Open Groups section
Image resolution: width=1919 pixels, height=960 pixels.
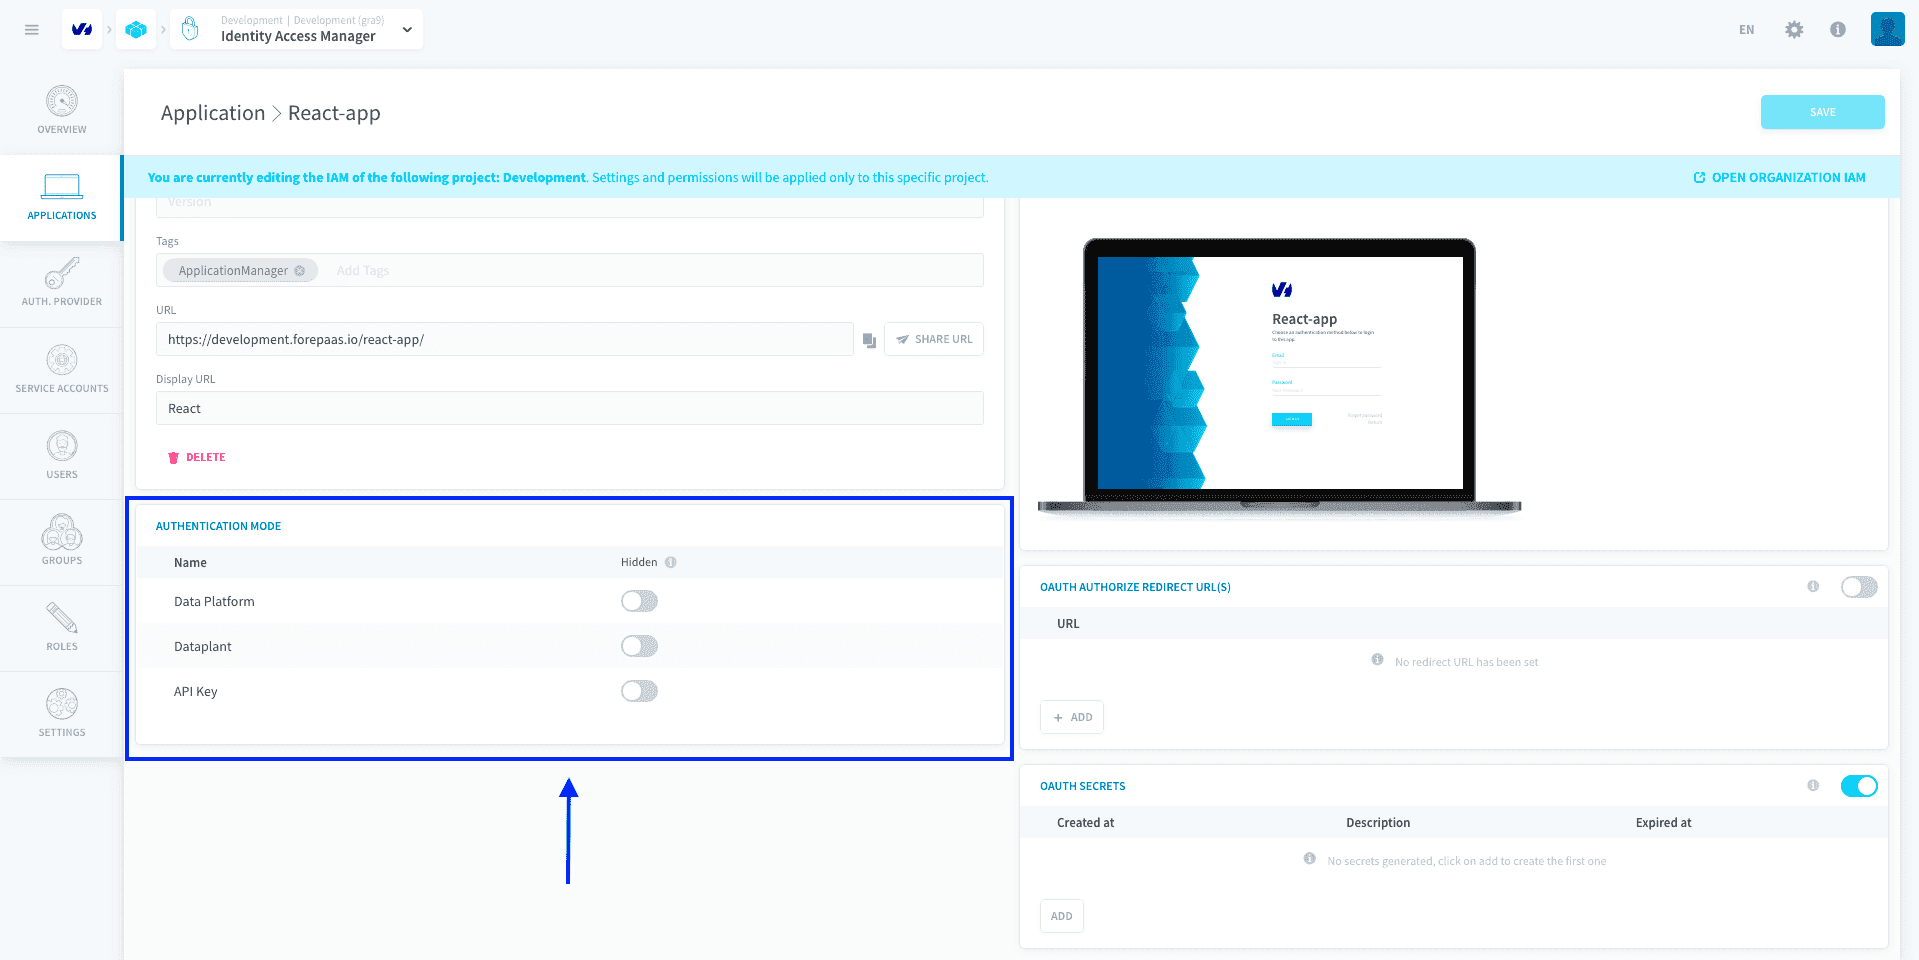pyautogui.click(x=62, y=542)
